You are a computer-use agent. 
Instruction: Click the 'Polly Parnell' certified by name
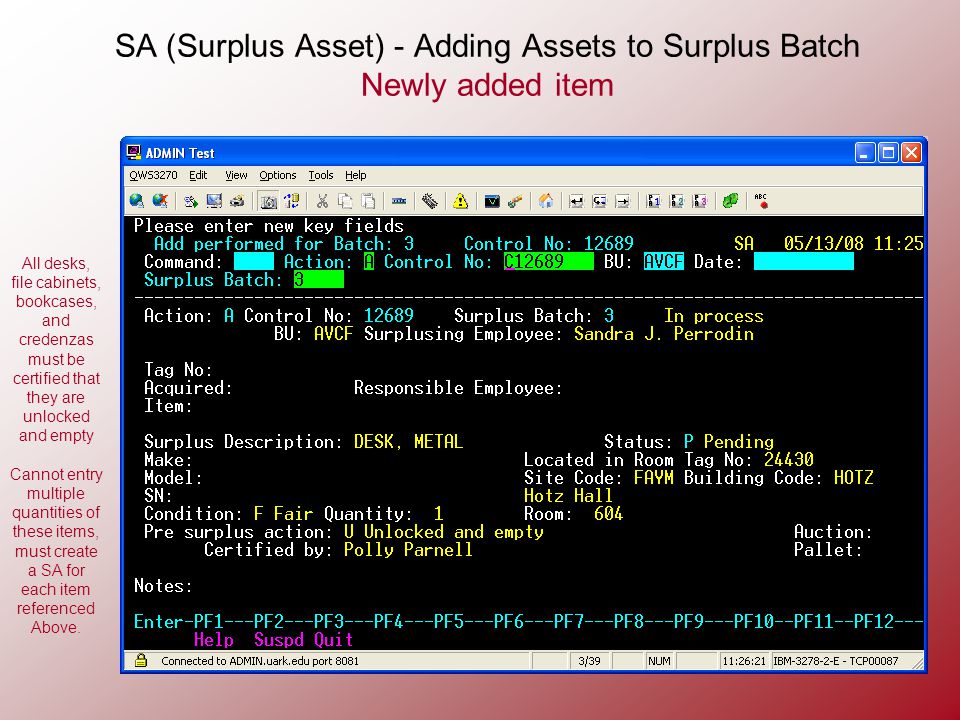click(408, 550)
